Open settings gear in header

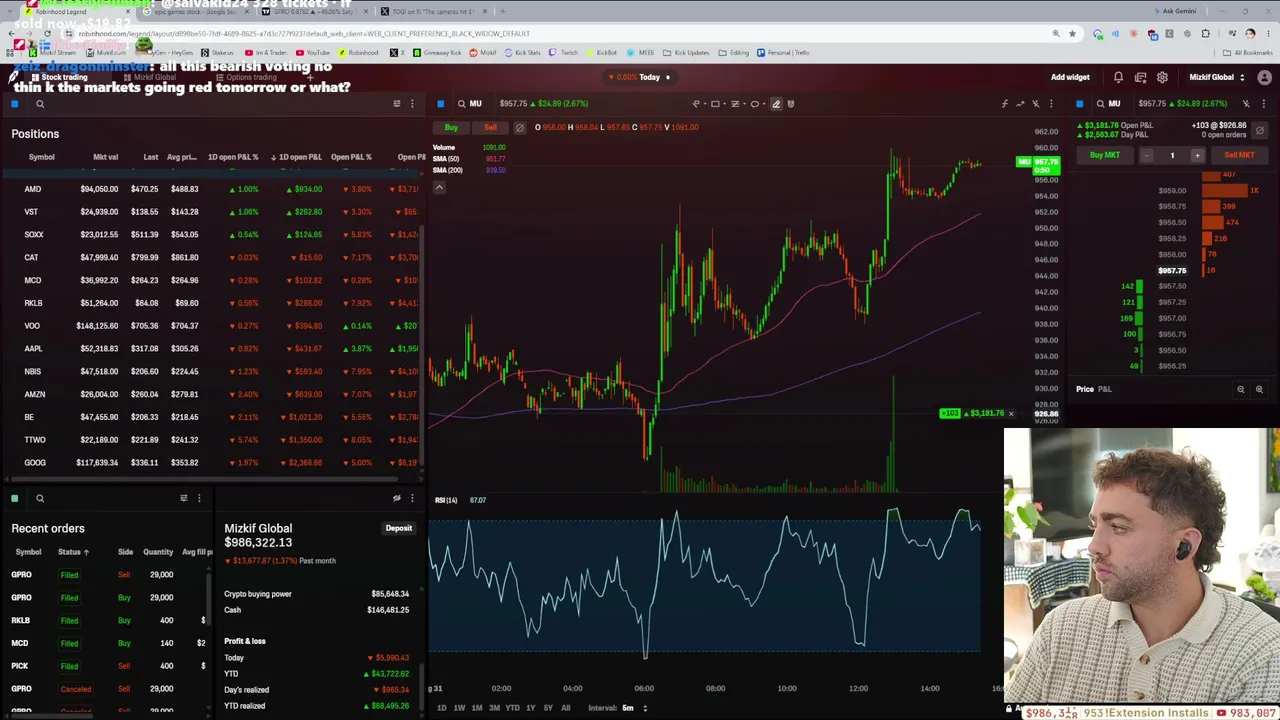click(x=1162, y=77)
